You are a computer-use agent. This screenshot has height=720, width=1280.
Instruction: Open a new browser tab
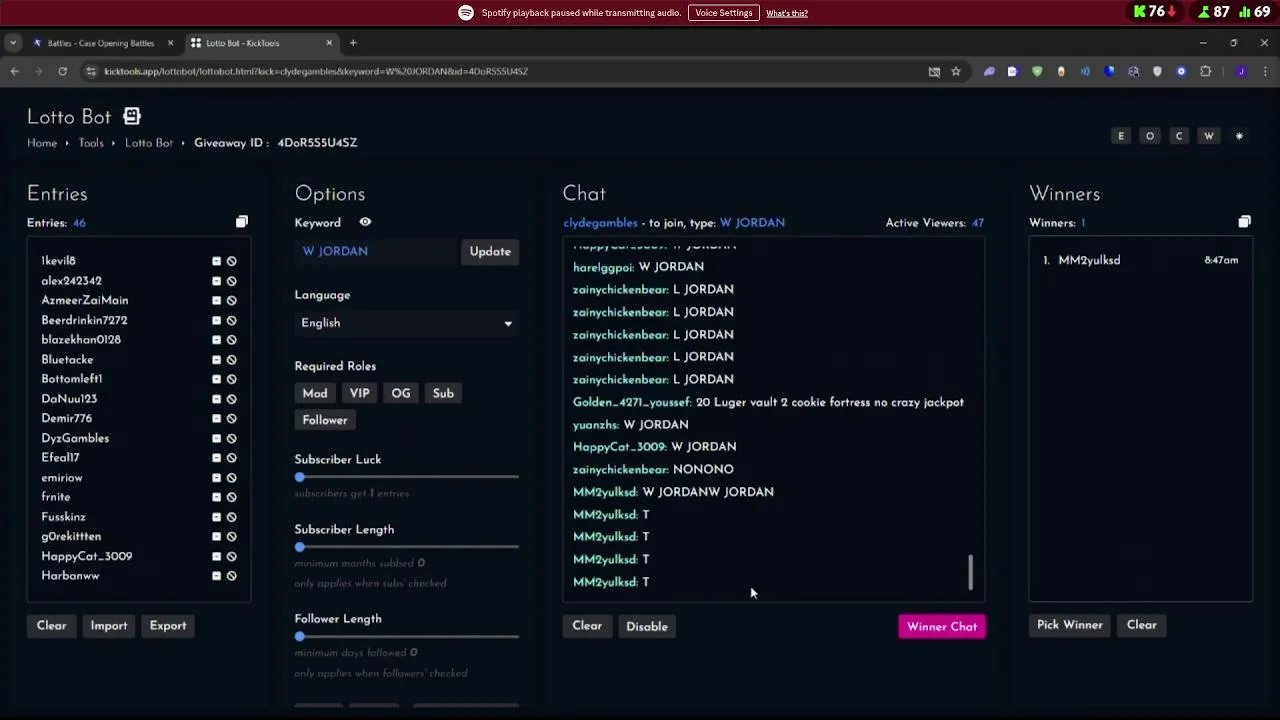pos(353,43)
